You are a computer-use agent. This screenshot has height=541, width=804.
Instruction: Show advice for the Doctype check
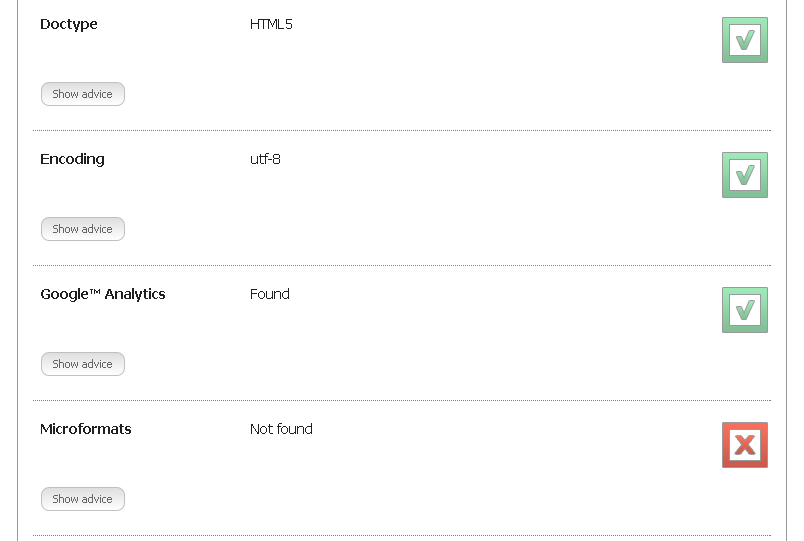pyautogui.click(x=83, y=94)
